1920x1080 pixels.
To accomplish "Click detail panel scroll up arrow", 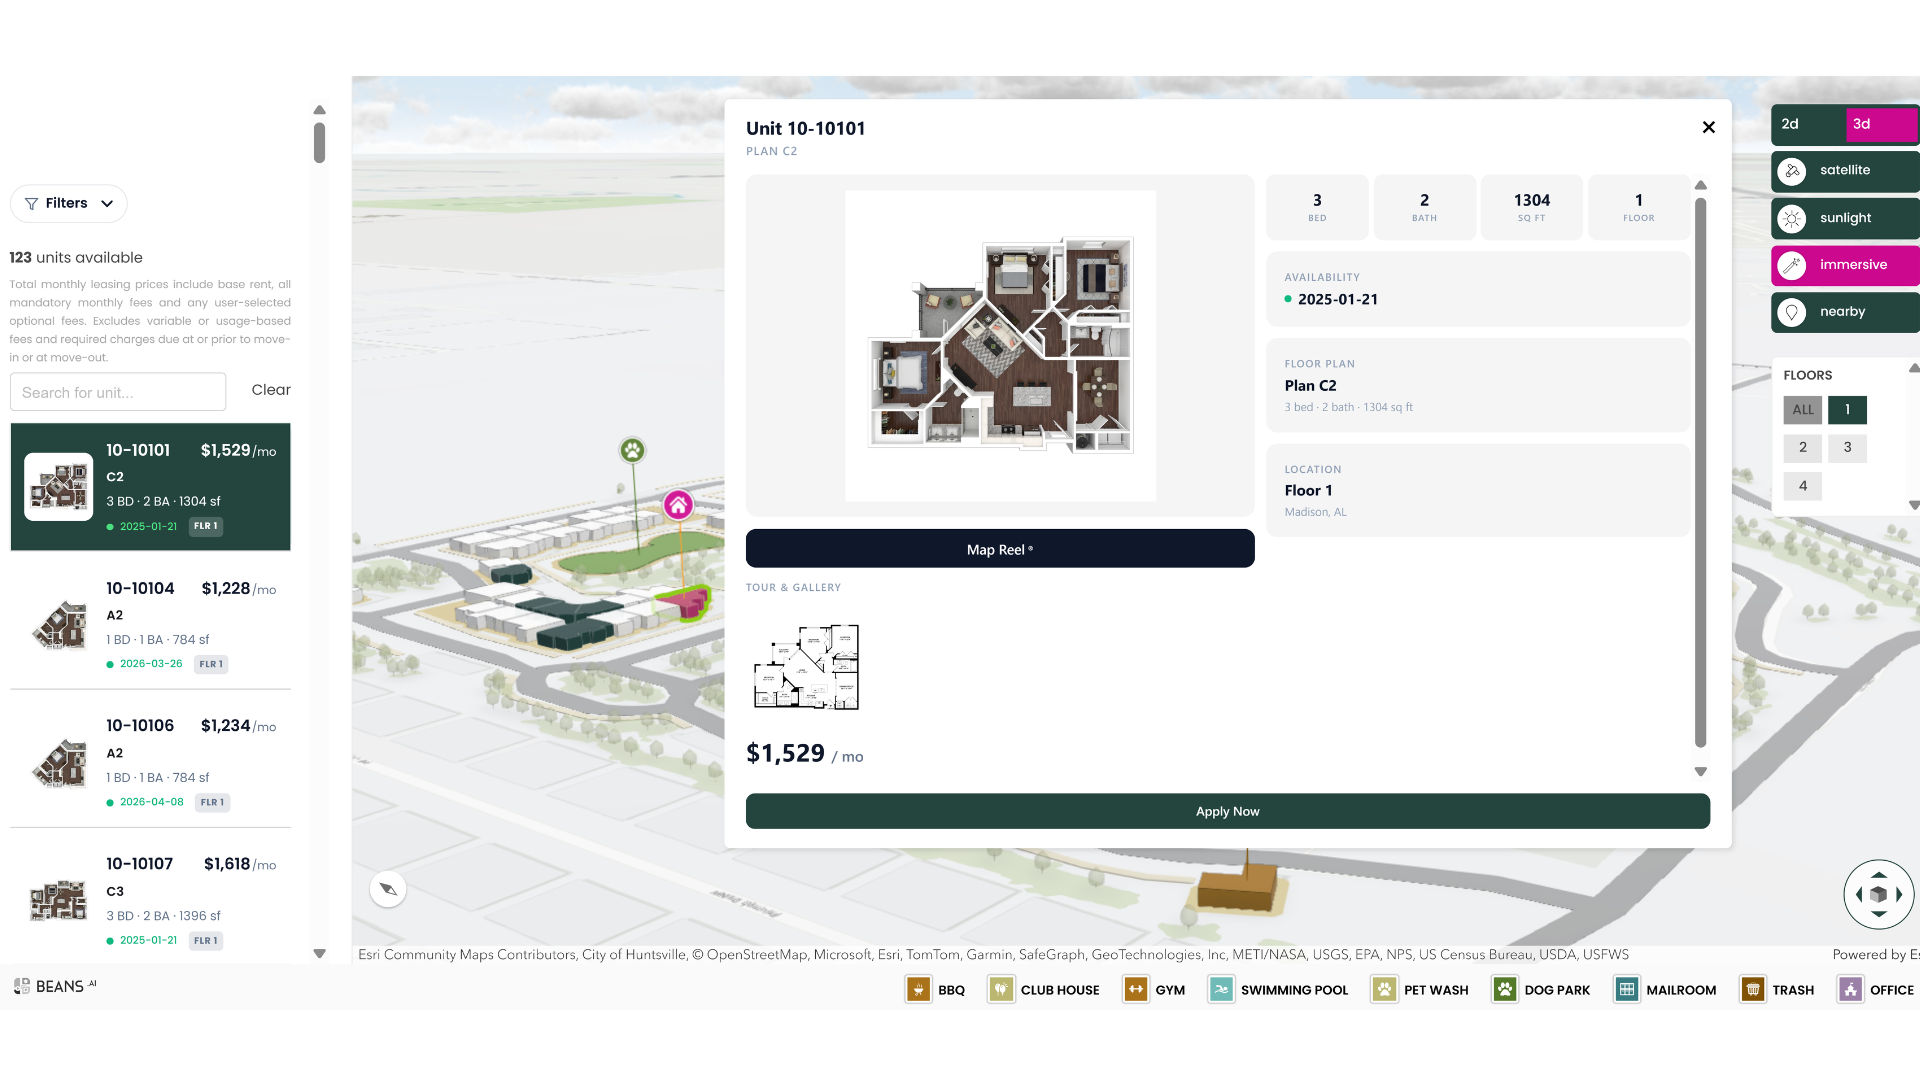I will [1701, 186].
